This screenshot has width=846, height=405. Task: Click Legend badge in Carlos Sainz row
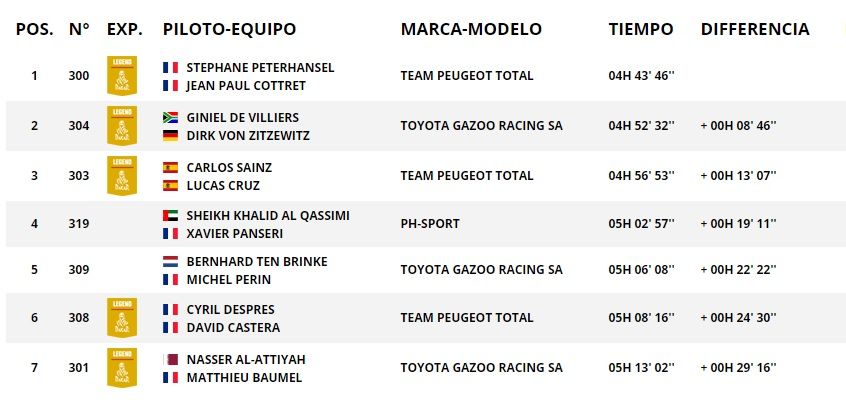click(121, 176)
